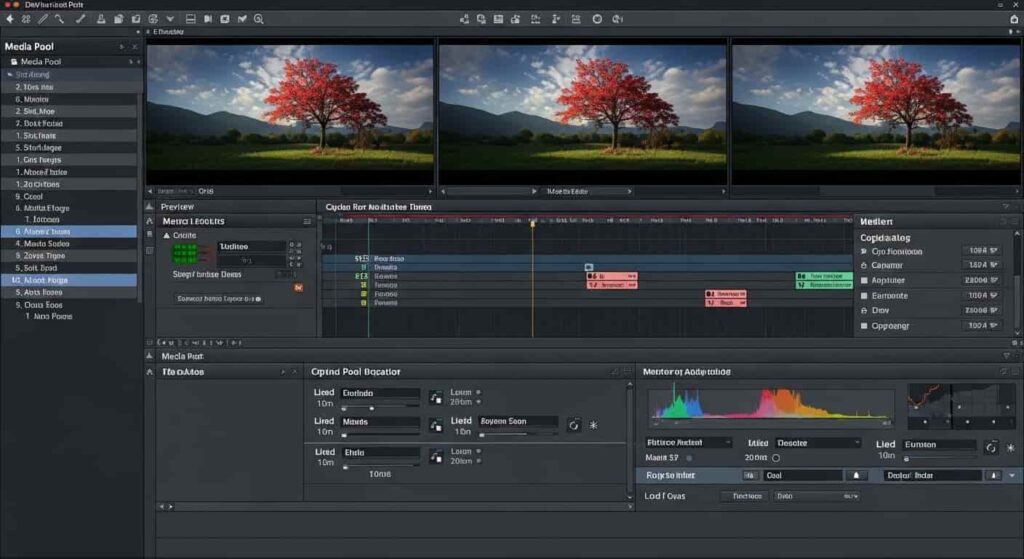Click the asterisk icon beside Boyeen Seon
The width and height of the screenshot is (1024, 559).
coord(594,425)
